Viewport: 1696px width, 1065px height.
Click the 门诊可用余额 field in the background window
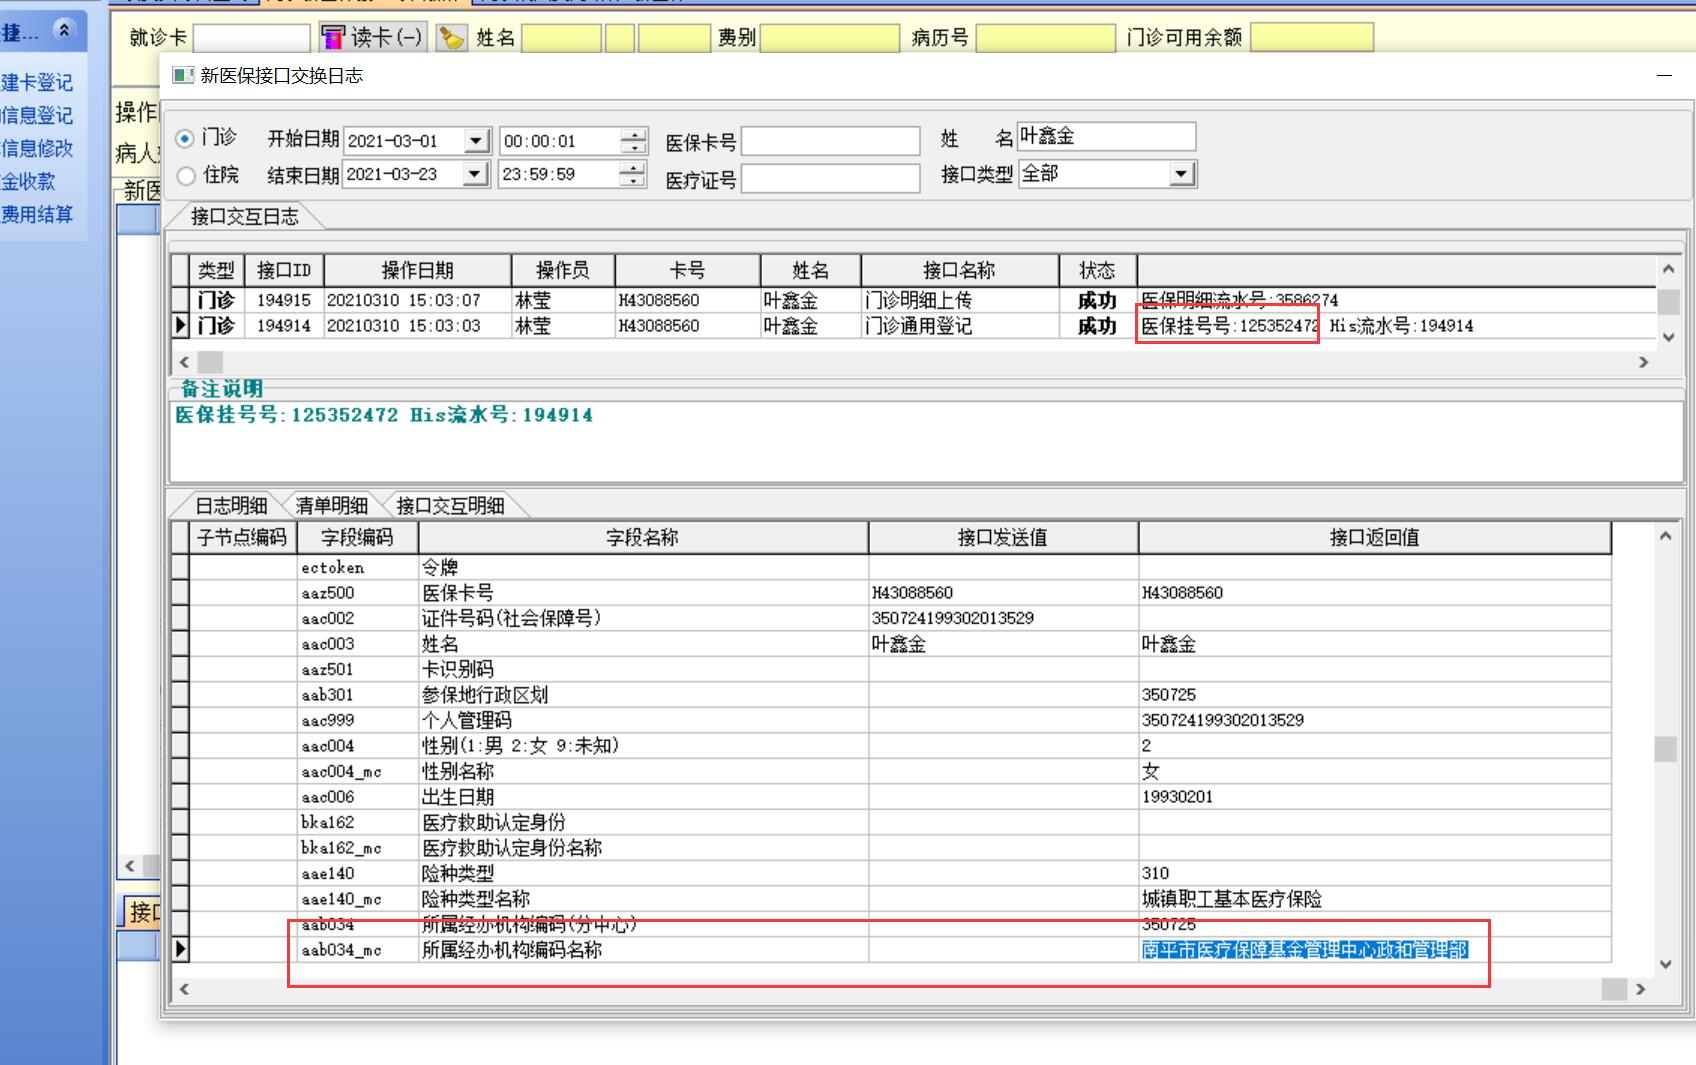click(1312, 38)
